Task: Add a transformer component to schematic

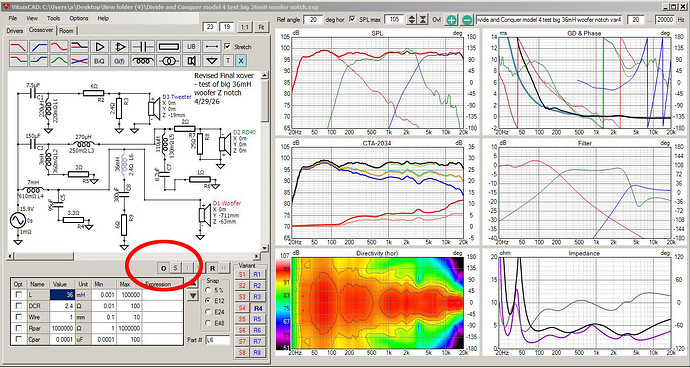Action: pos(168,61)
